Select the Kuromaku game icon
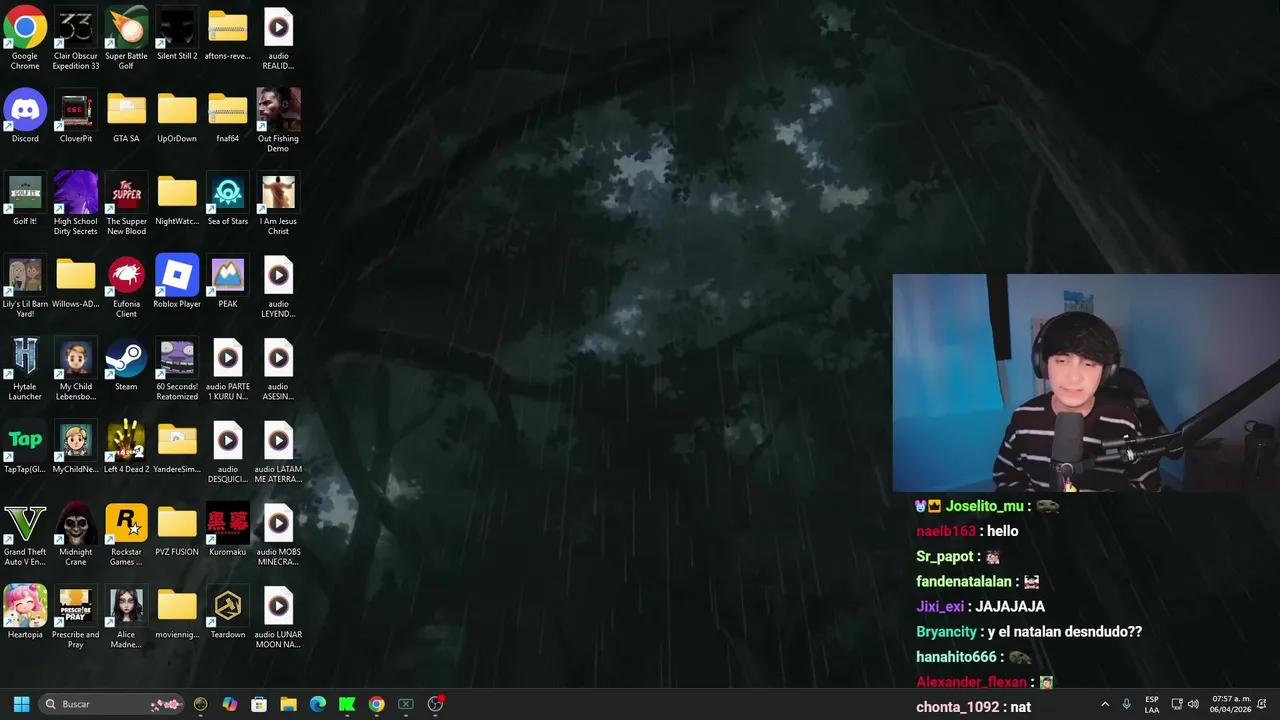This screenshot has width=1280, height=720. tap(227, 531)
